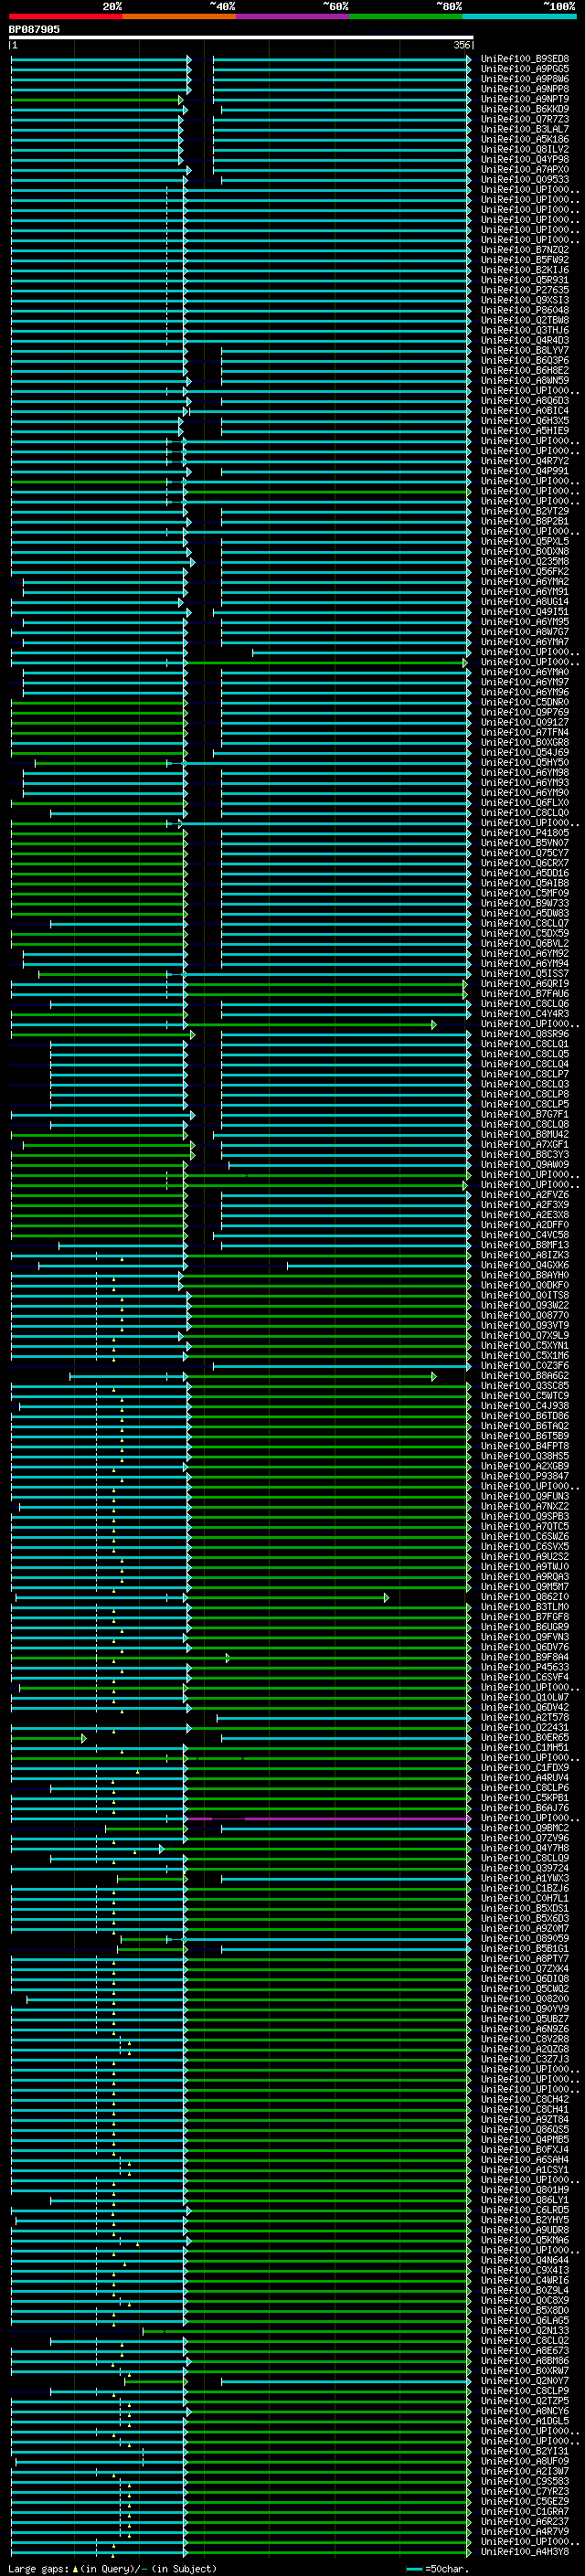Select hit UniRef100_B6KKD9
The width and height of the screenshot is (585, 2576).
click(x=525, y=109)
